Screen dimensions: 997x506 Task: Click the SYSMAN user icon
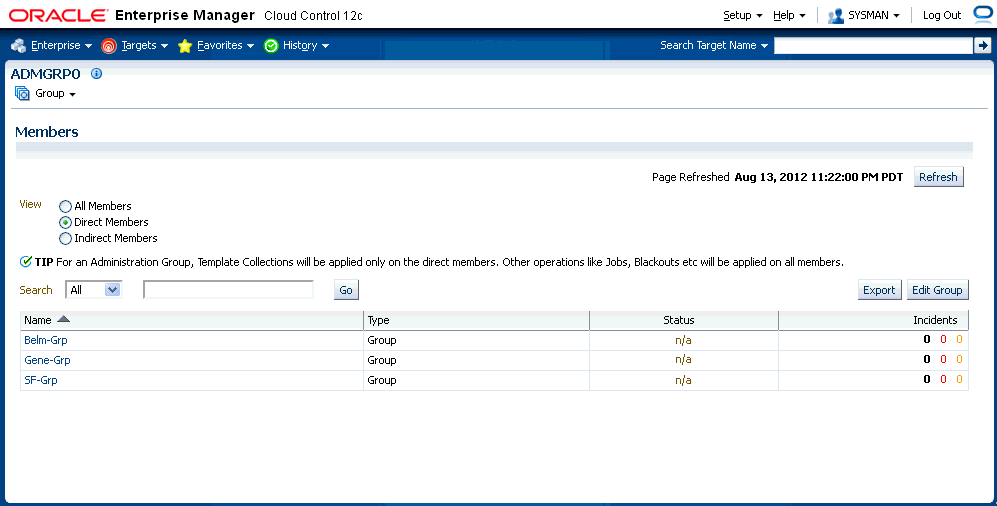835,16
